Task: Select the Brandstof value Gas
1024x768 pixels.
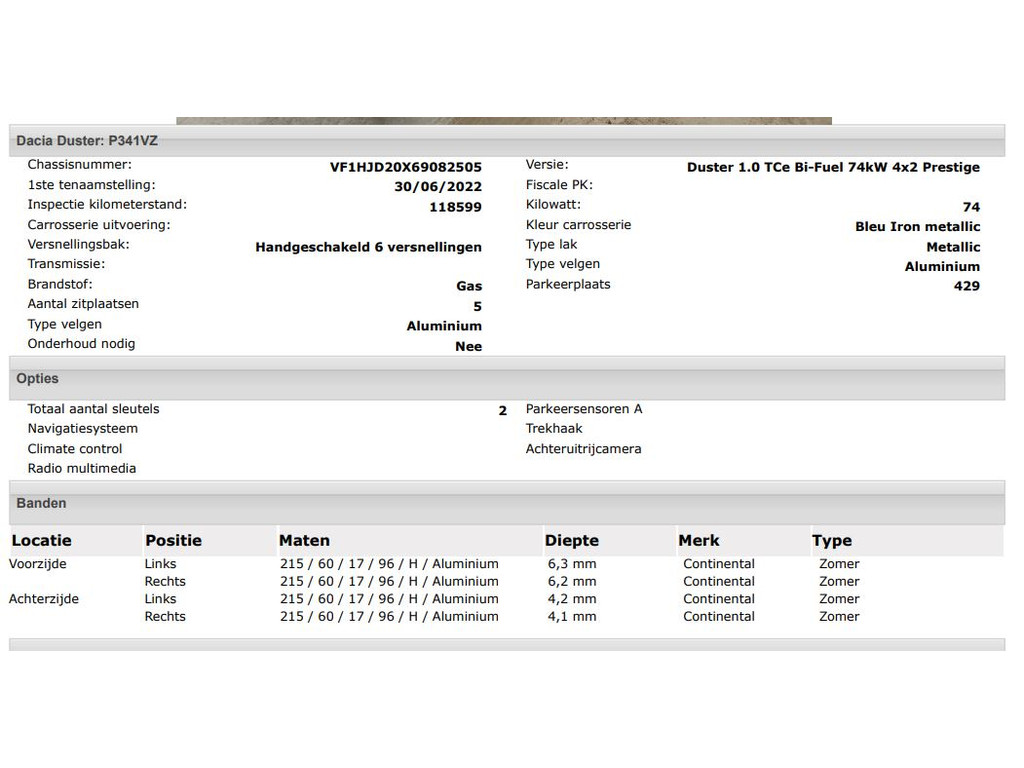Action: 469,286
